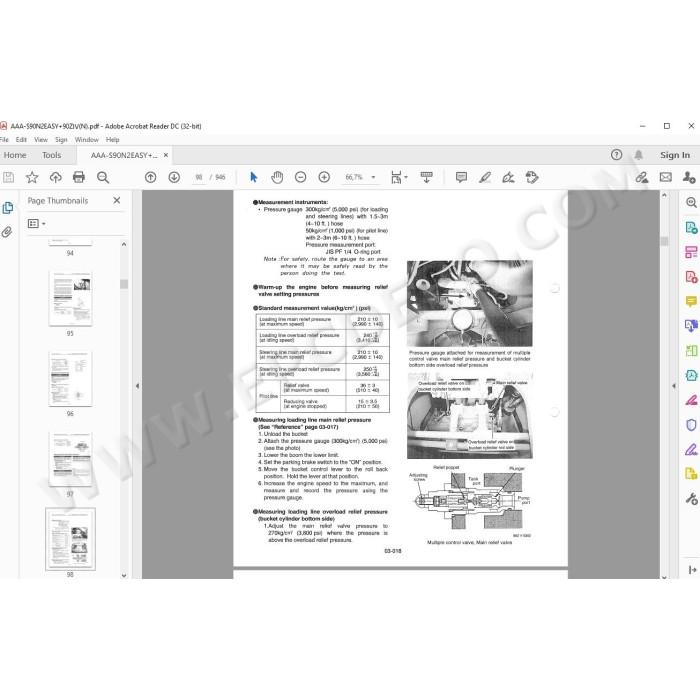Print the document
Screen dimensions: 700x700
79,178
